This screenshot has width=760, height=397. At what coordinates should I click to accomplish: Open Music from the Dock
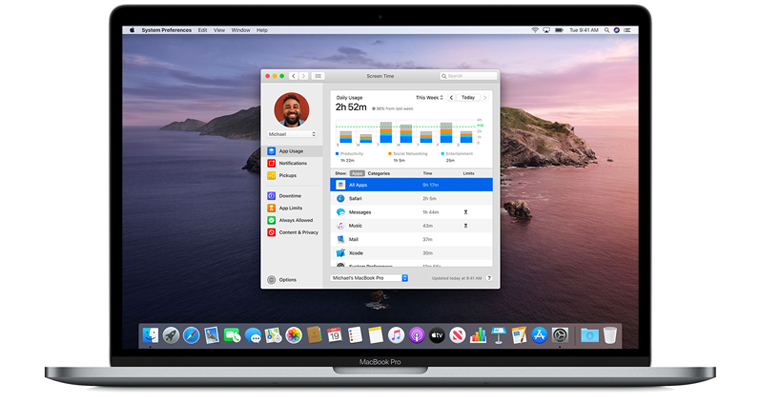396,335
